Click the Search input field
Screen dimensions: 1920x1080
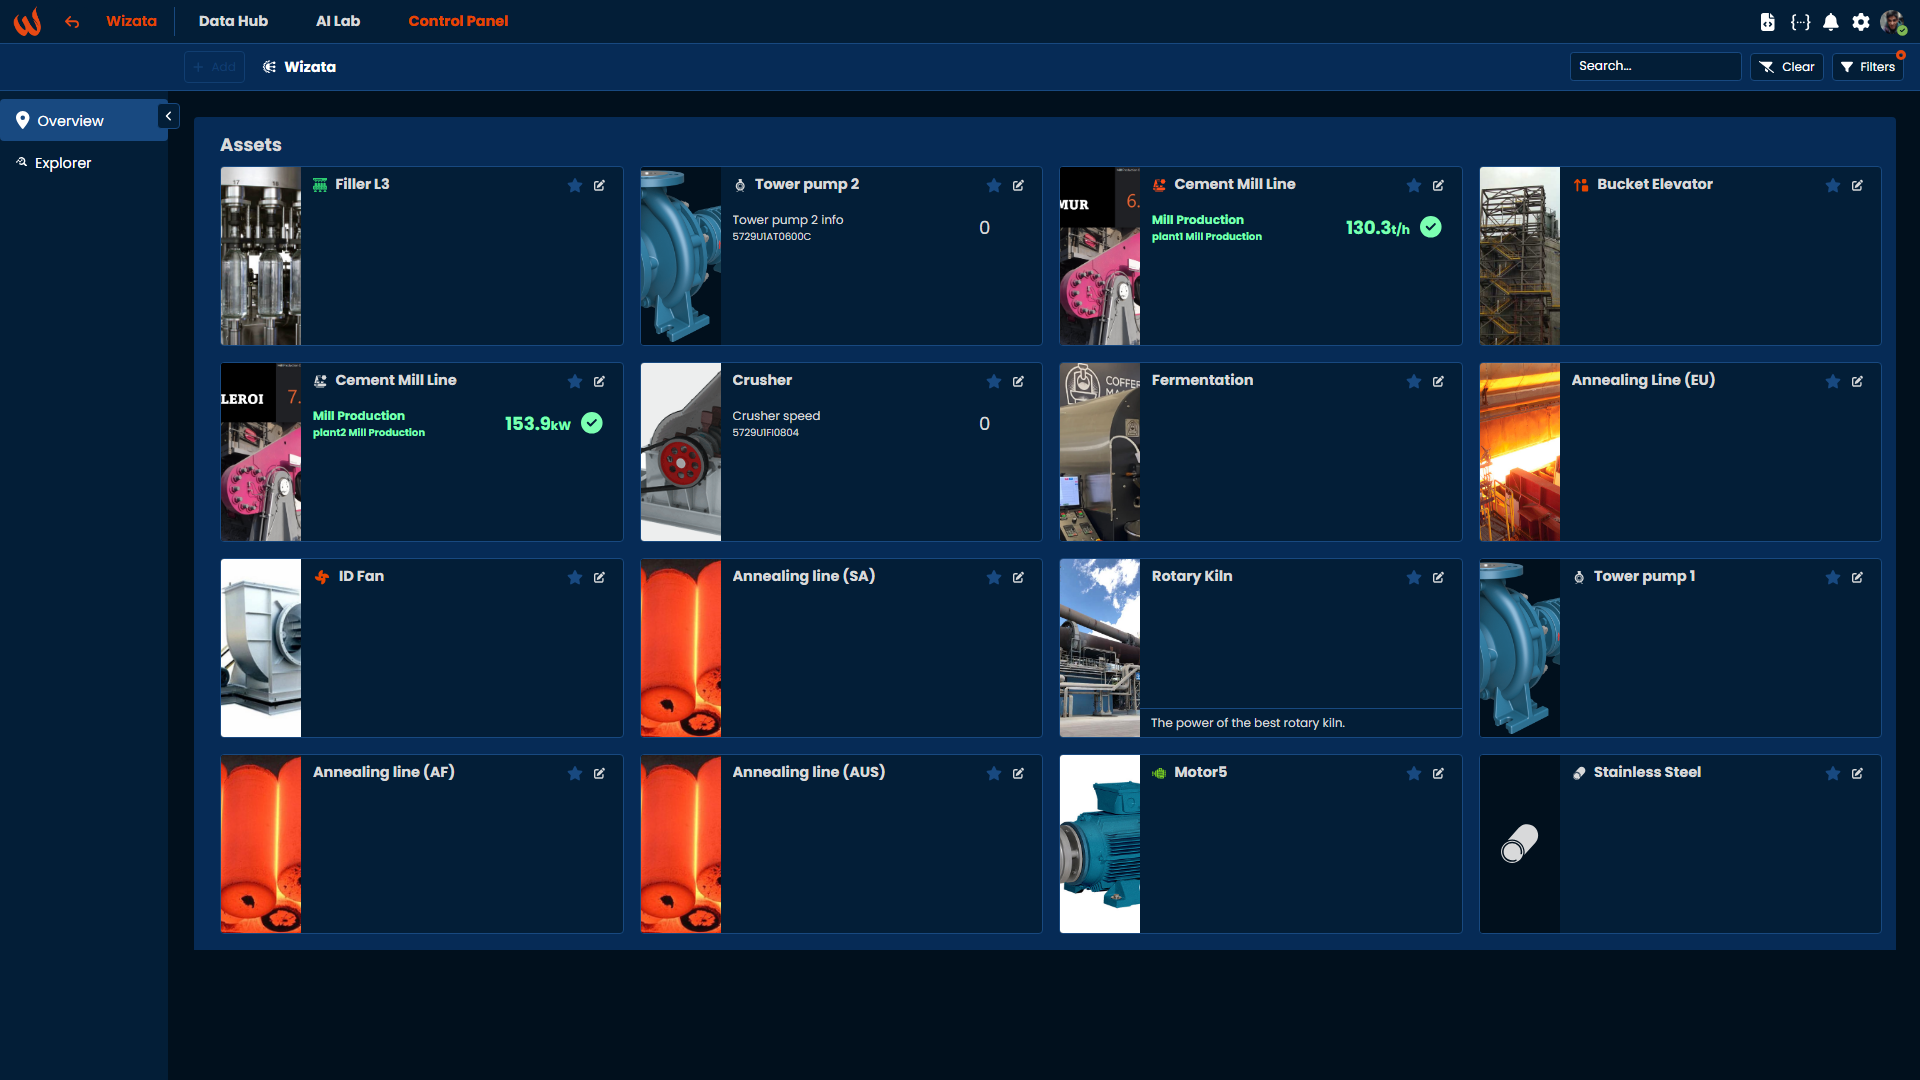click(x=1655, y=66)
